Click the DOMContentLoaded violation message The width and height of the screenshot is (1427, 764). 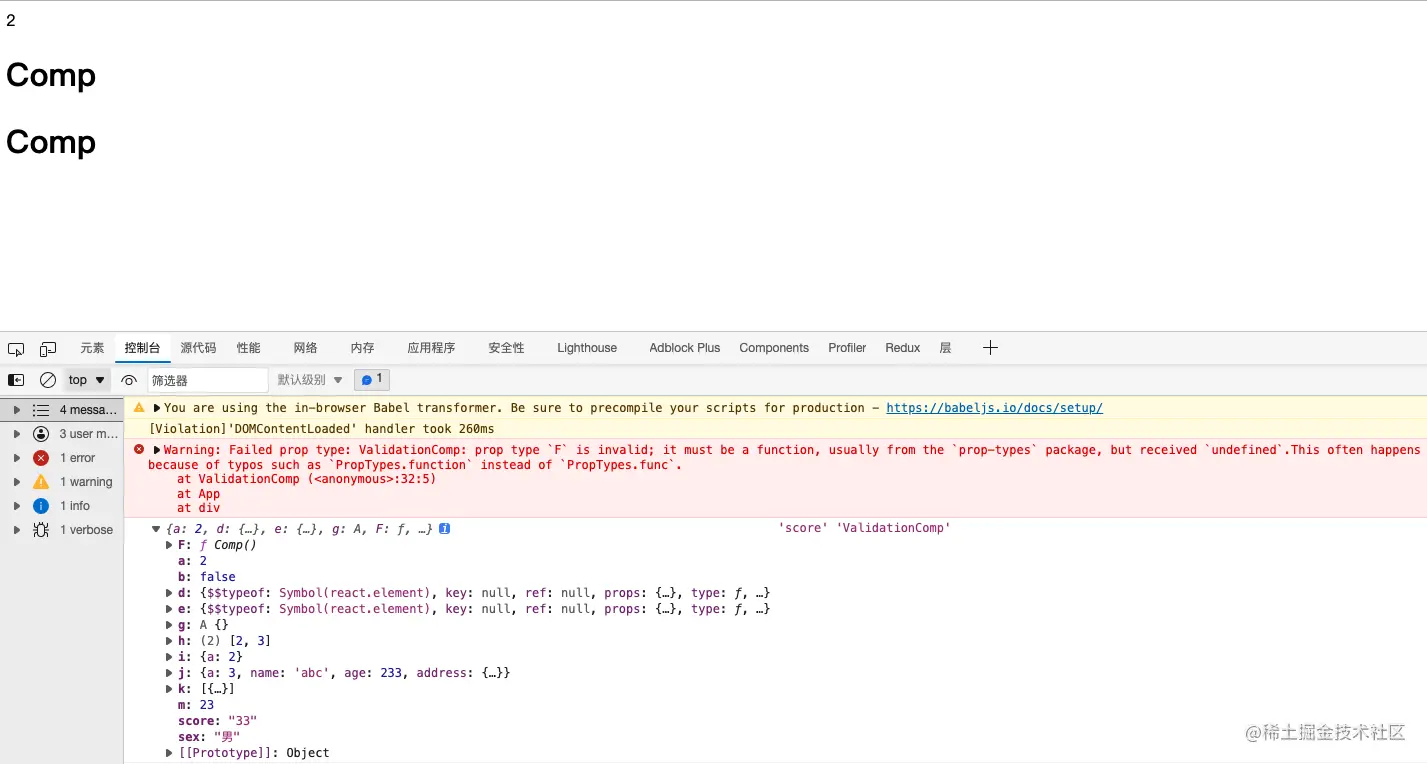coord(322,429)
